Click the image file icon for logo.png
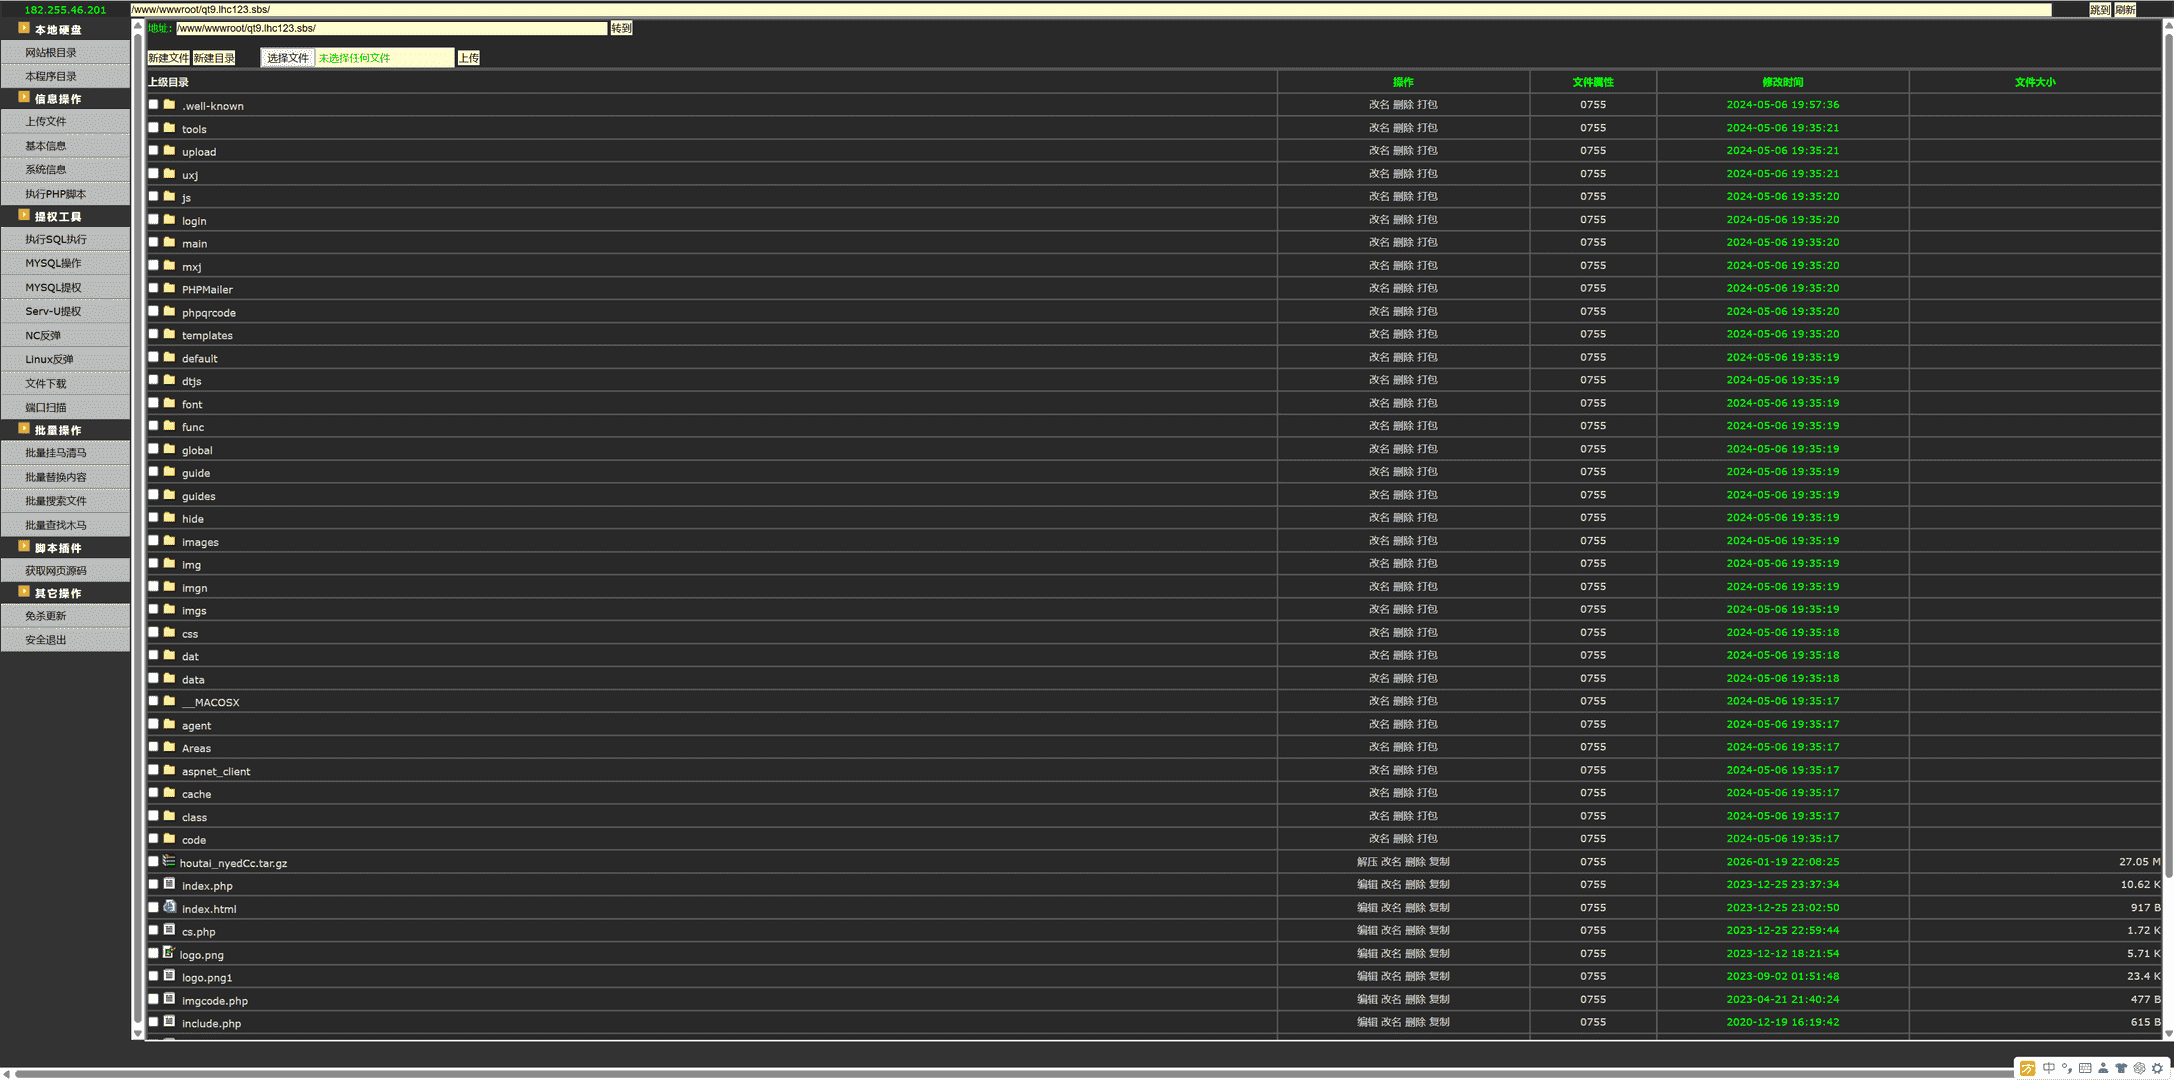 [x=169, y=953]
